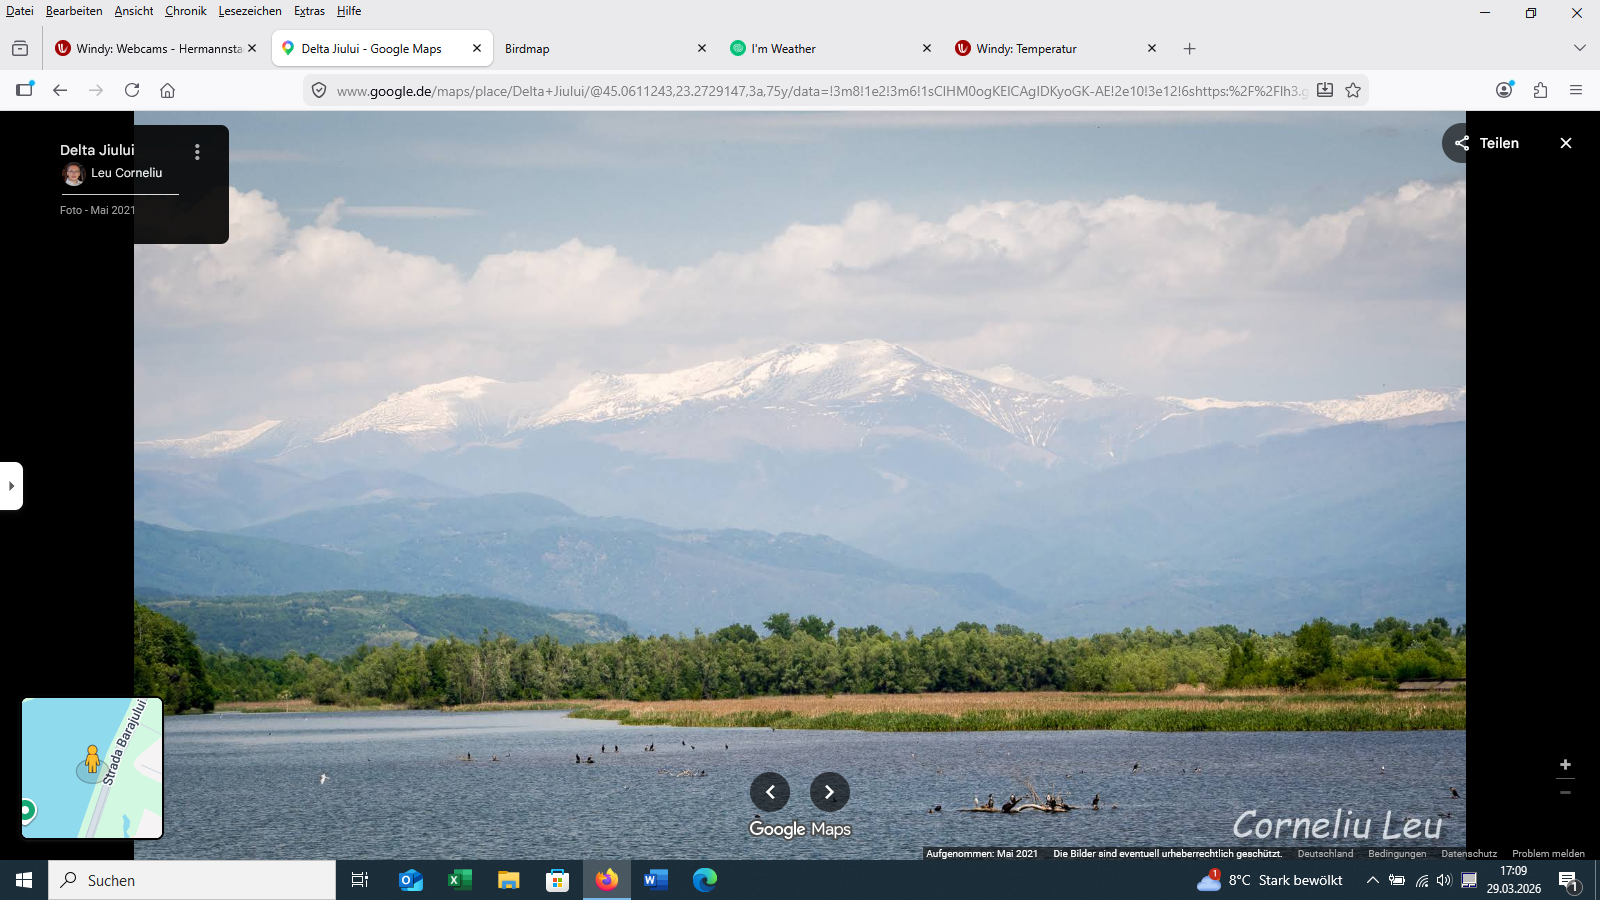Open the Firefox hamburger menu

pyautogui.click(x=1576, y=90)
